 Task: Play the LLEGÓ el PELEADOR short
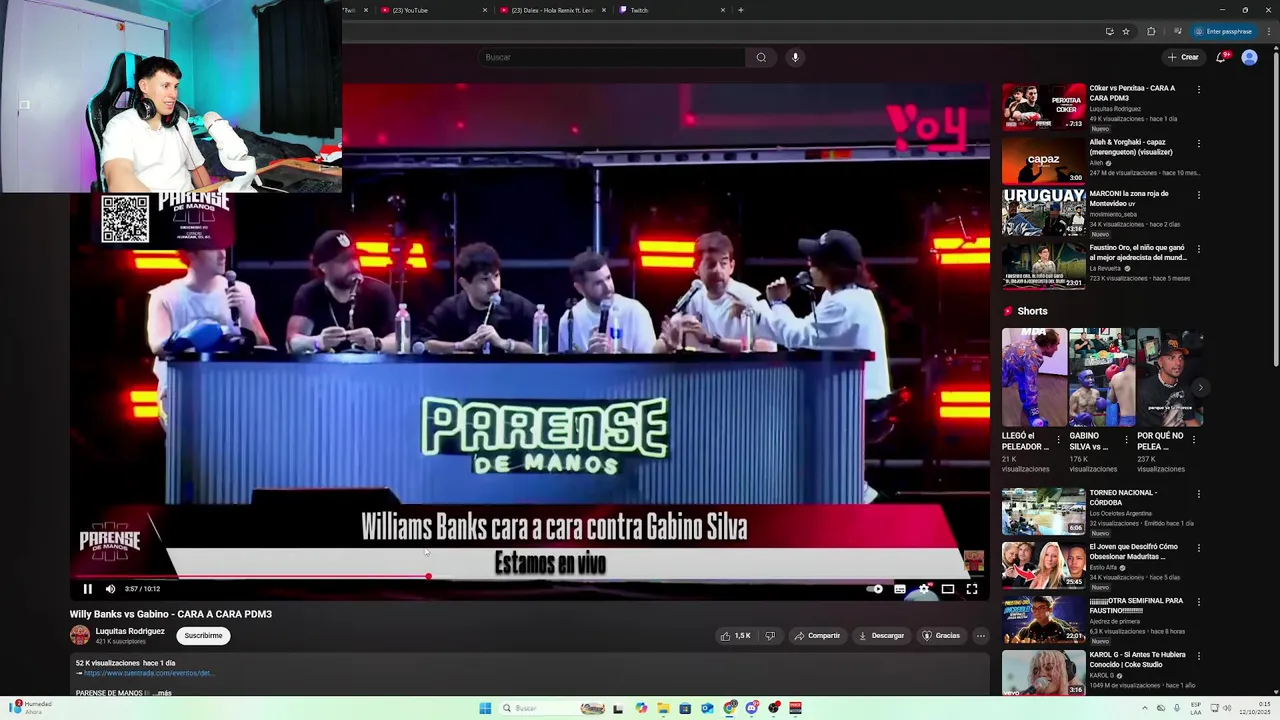pos(1034,377)
